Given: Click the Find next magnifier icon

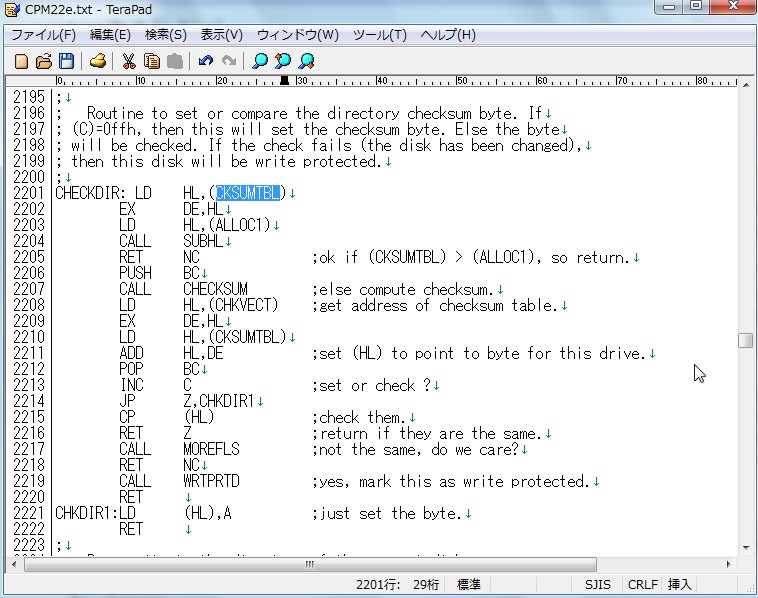Looking at the screenshot, I should 306,61.
